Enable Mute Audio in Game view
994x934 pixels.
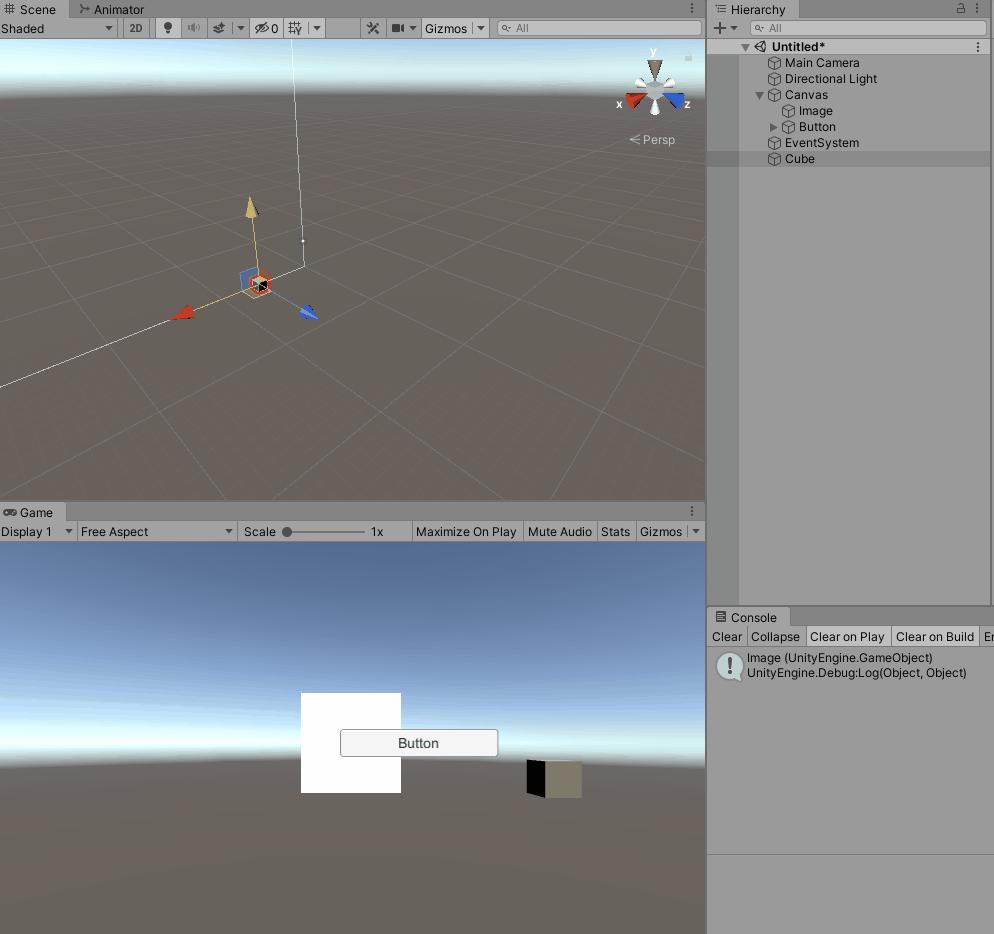[x=560, y=531]
